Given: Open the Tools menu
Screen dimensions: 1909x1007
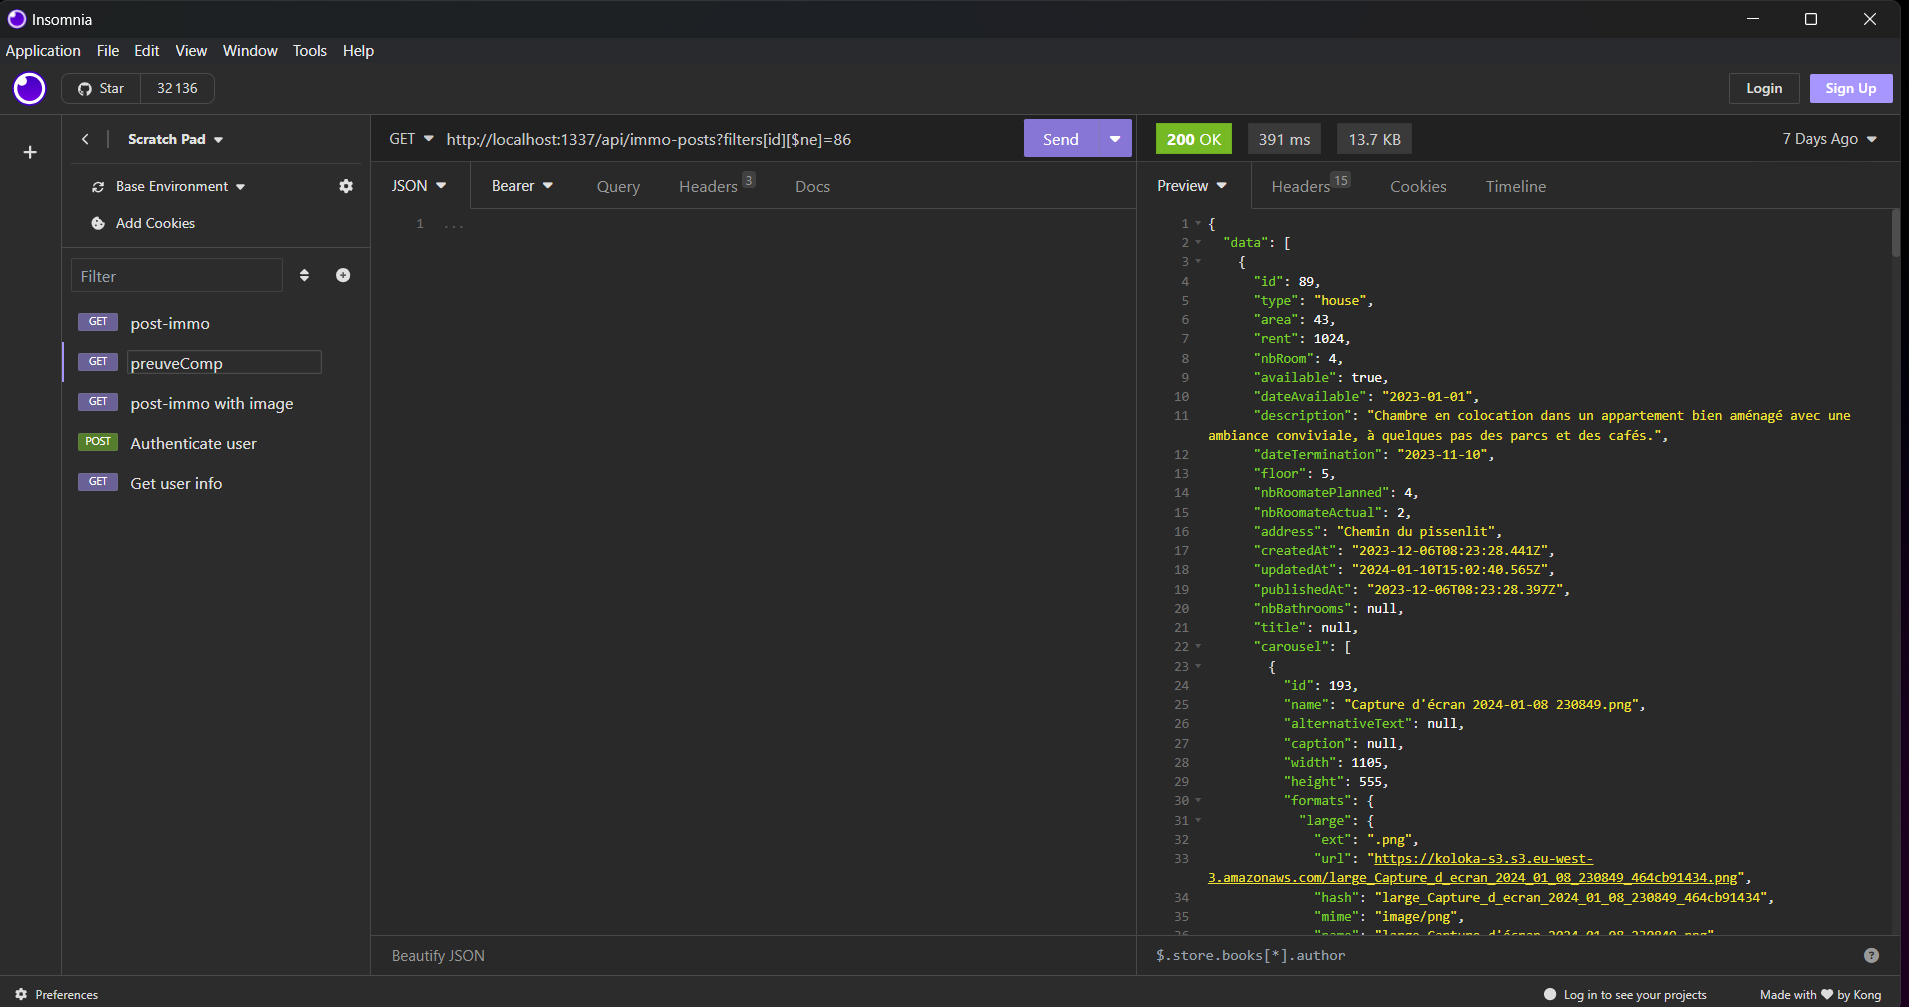Looking at the screenshot, I should 309,51.
